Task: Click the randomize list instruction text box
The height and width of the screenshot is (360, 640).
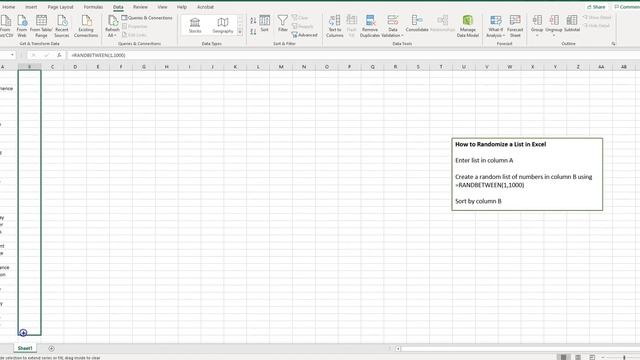Action: tap(527, 174)
